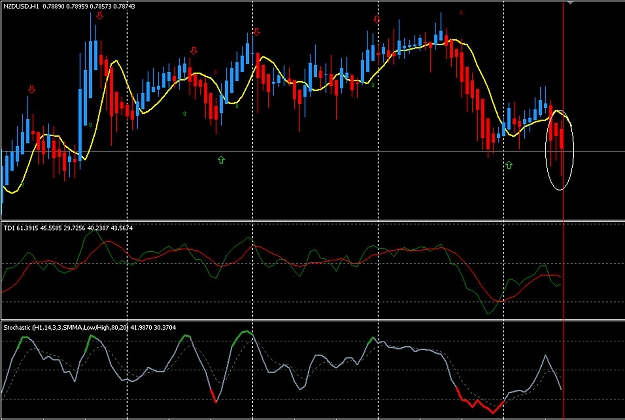Click the red down arrow beside the price values
Screen dimensions: 625x420
[x=100, y=16]
